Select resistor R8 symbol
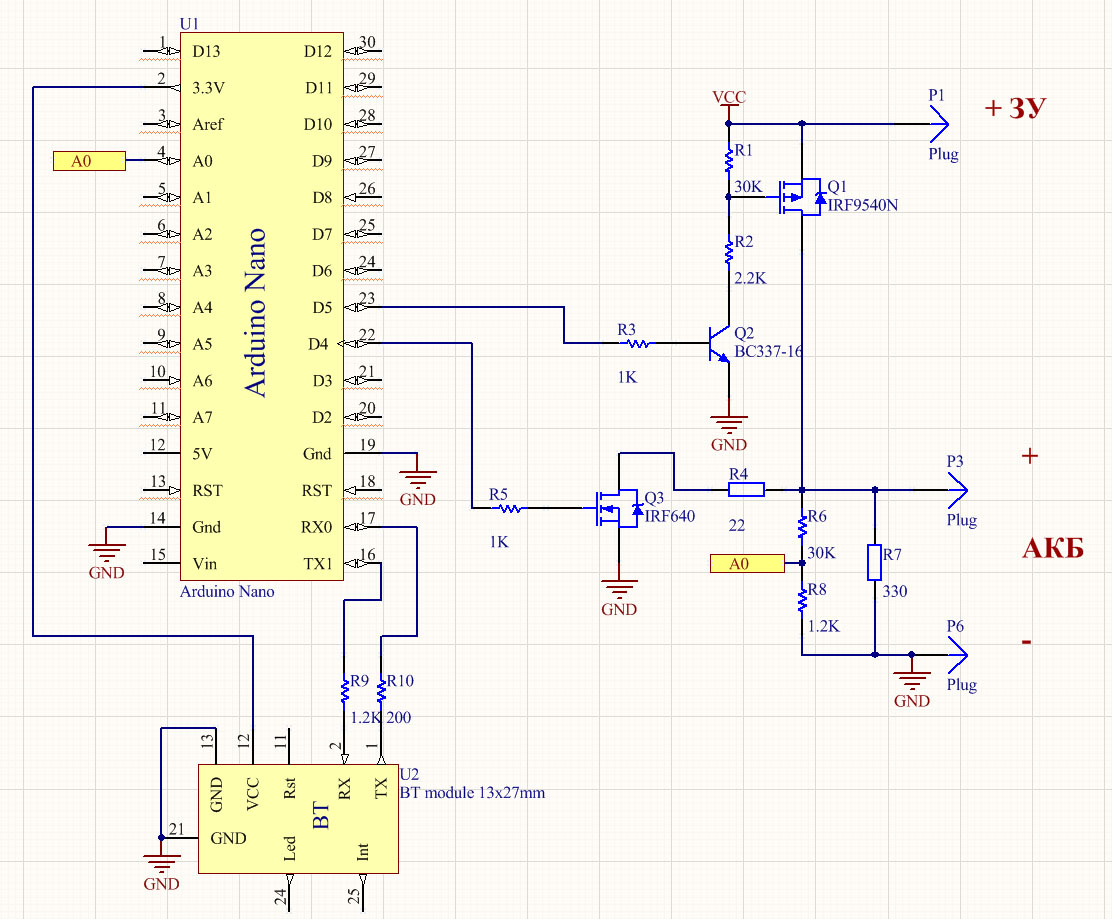Image resolution: width=1112 pixels, height=919 pixels. (x=802, y=600)
